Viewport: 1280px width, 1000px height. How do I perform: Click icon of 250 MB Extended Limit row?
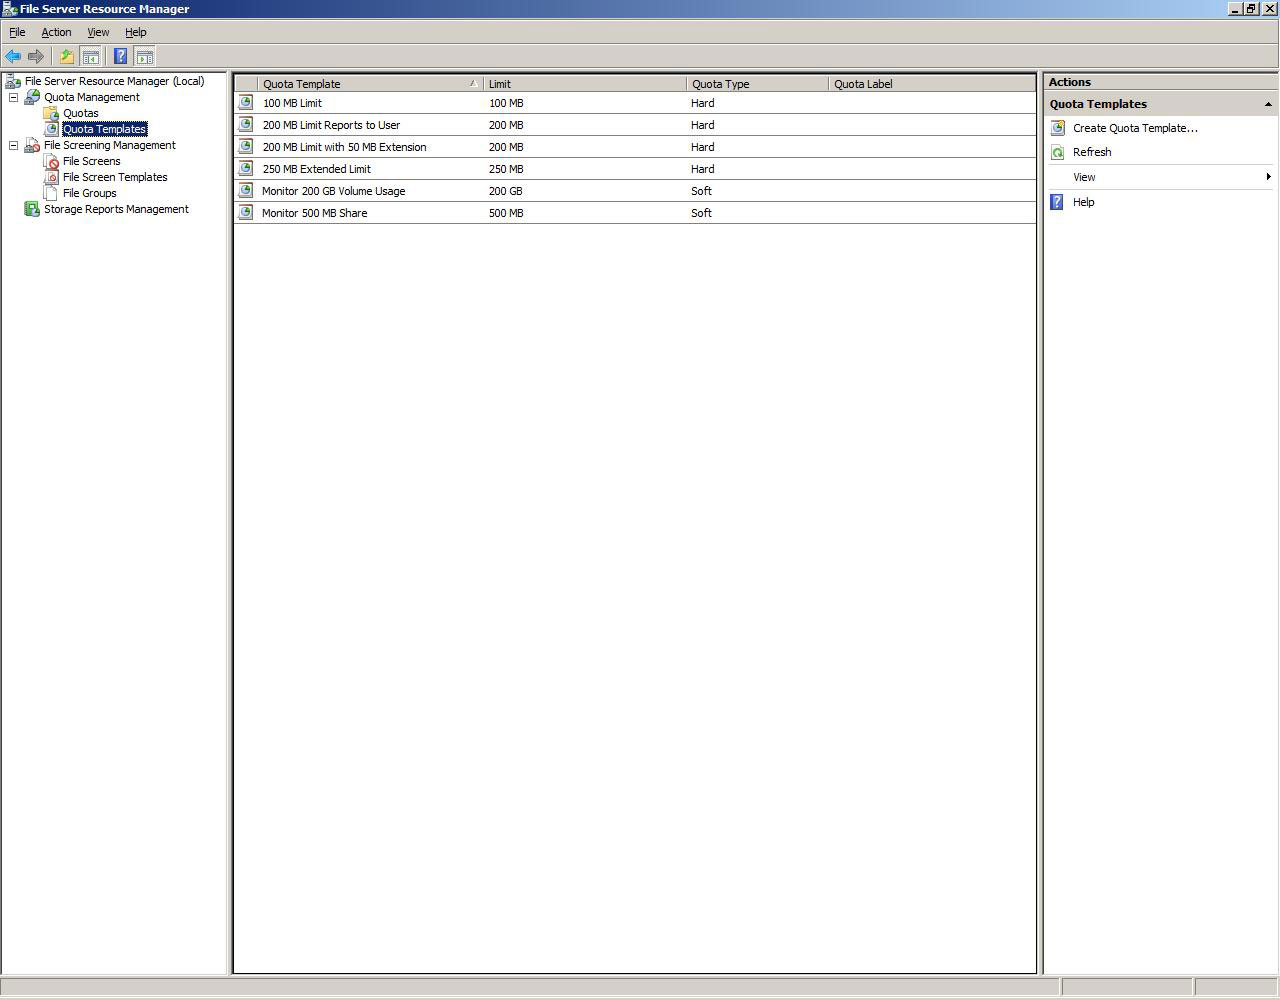[246, 168]
